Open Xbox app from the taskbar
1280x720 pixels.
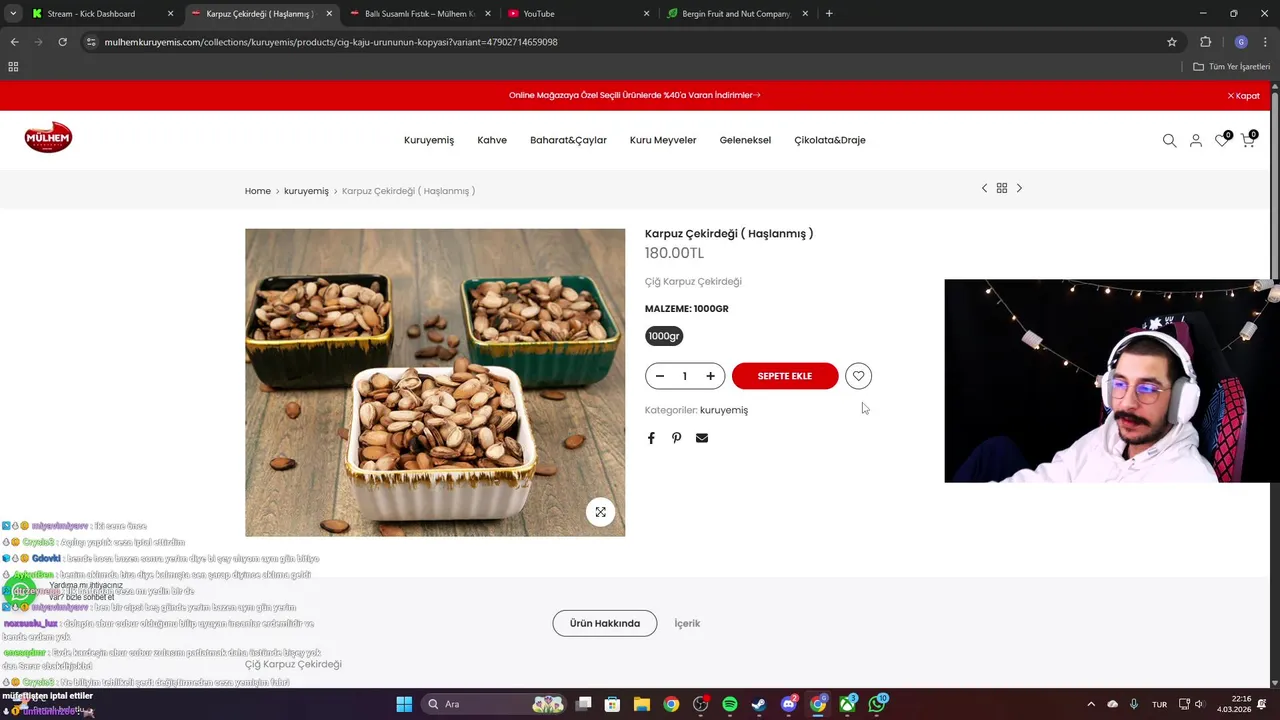coord(848,704)
